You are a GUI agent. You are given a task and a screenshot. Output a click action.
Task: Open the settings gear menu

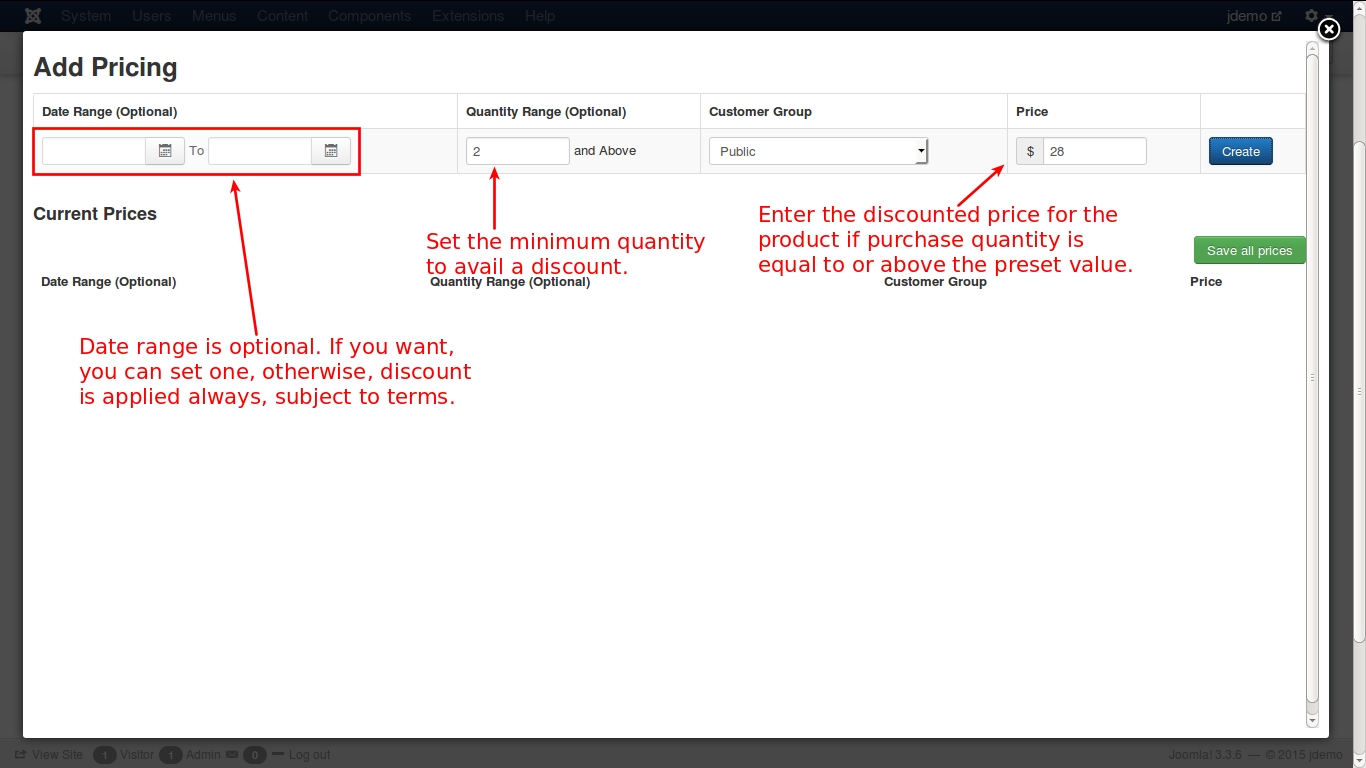pos(1311,16)
